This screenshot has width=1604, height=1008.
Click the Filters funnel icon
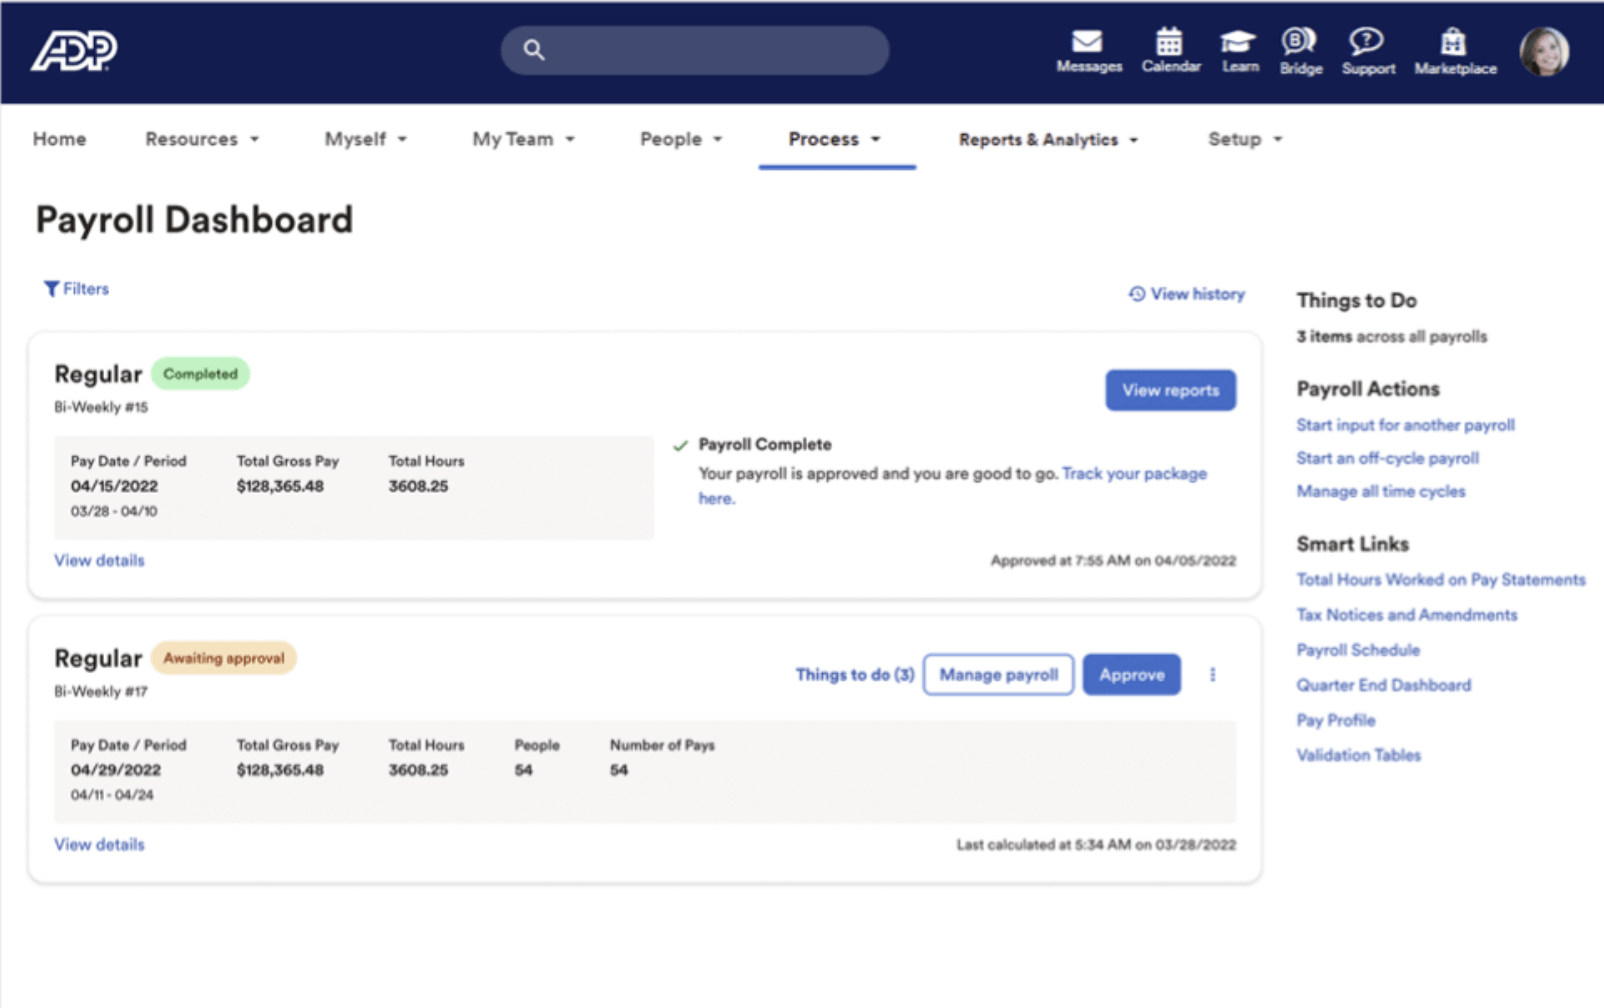pyautogui.click(x=52, y=288)
